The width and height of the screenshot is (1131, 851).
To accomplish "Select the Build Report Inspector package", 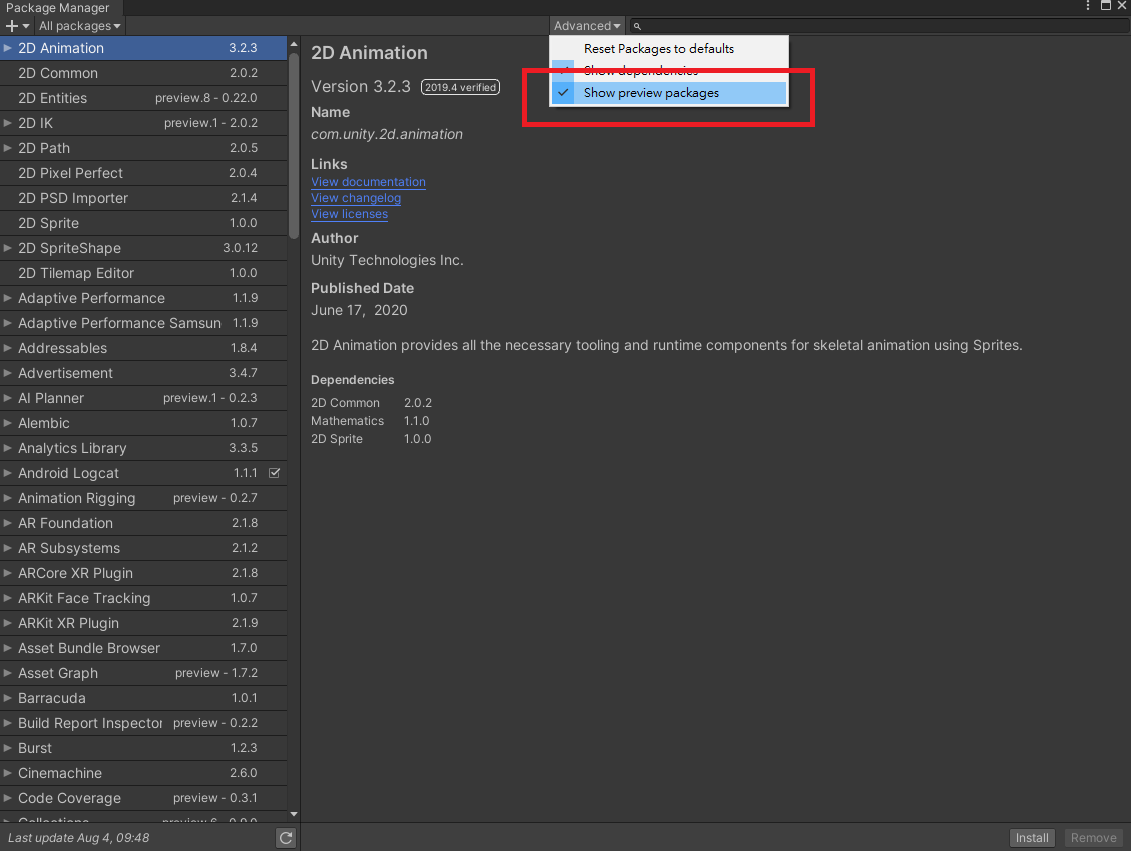I will (x=144, y=723).
